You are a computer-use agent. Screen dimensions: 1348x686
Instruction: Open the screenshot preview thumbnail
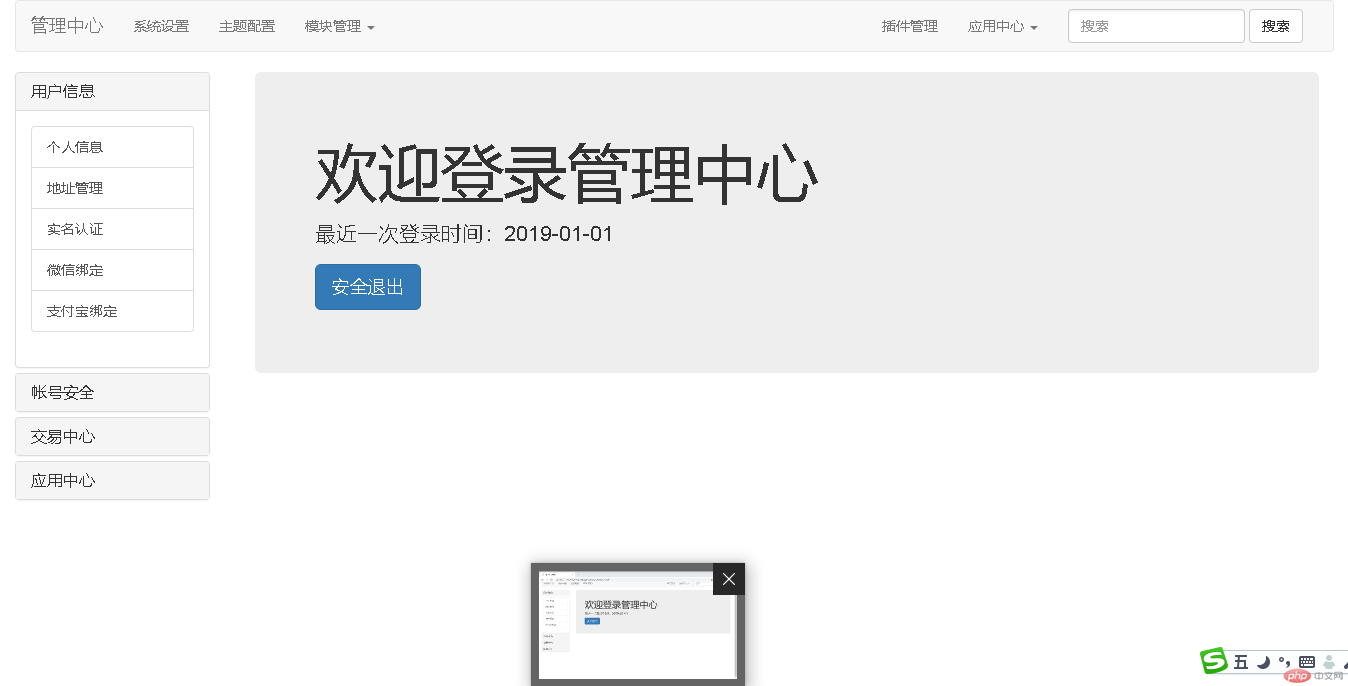coord(637,625)
